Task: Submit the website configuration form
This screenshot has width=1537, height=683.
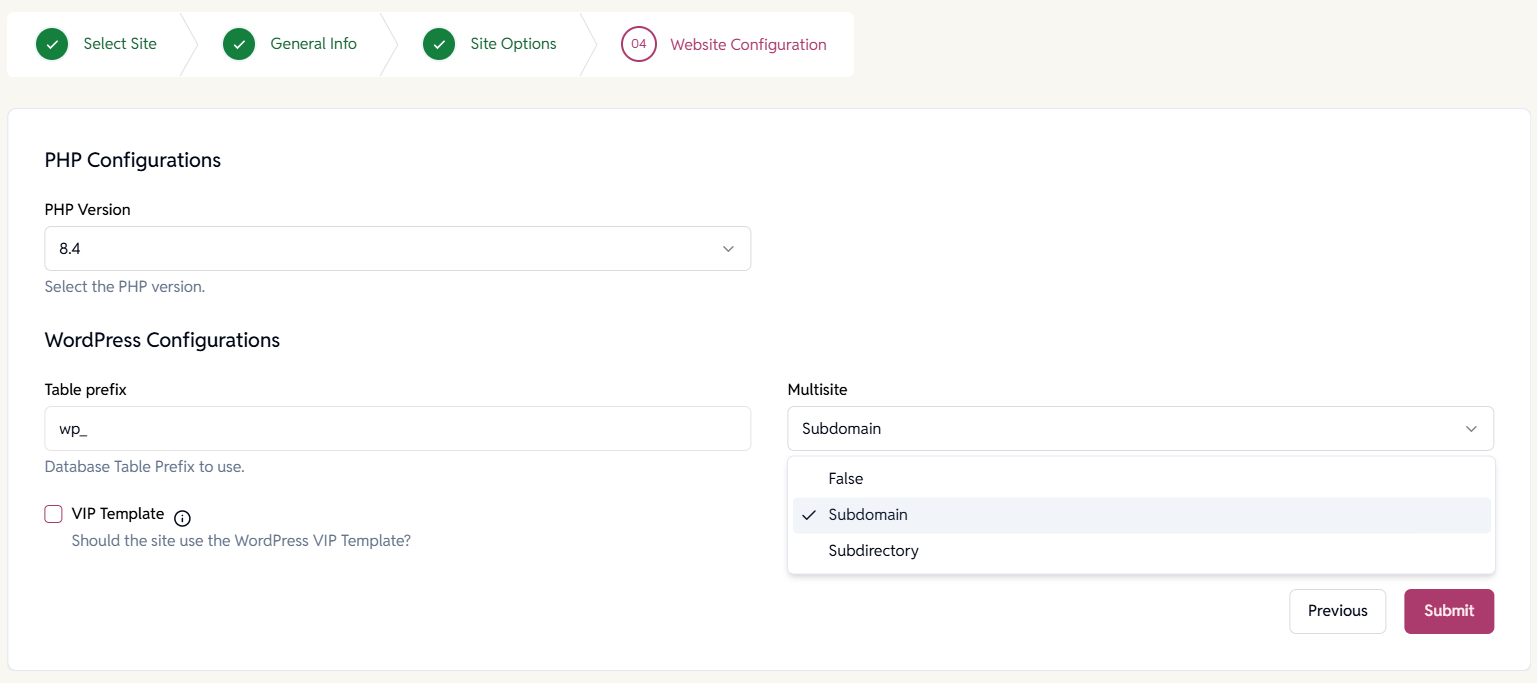Action: (1448, 611)
